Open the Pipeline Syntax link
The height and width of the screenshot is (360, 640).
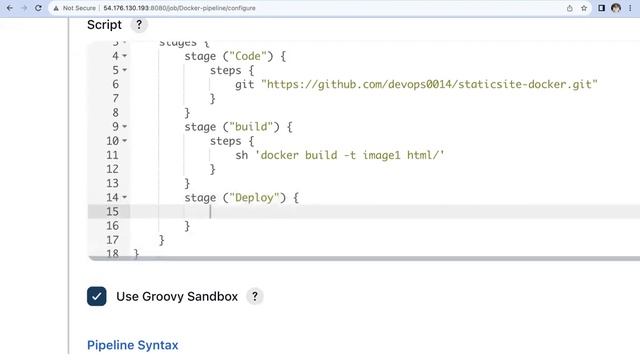tap(133, 345)
